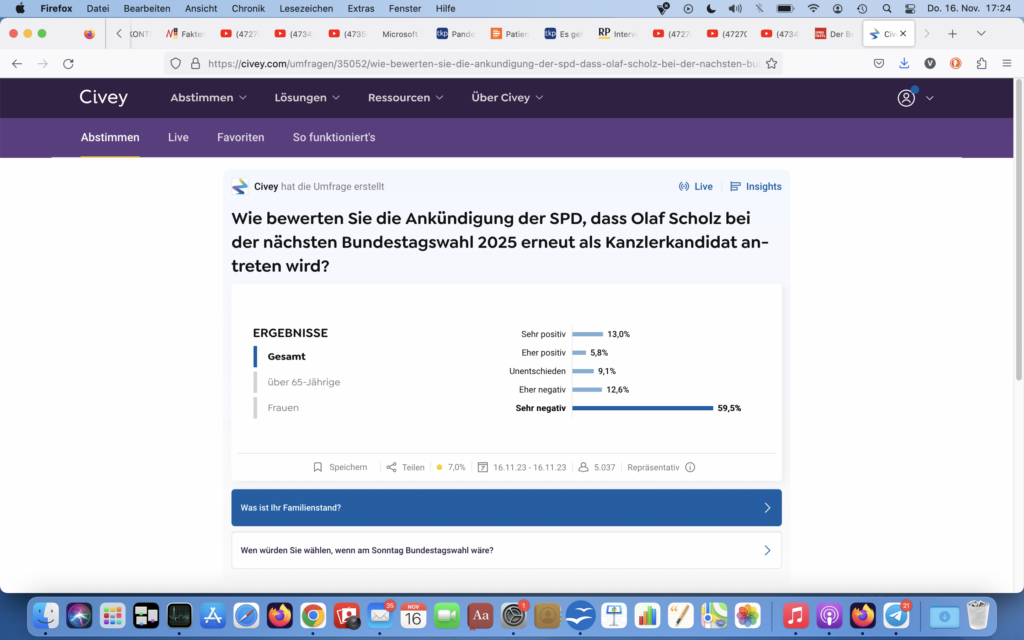Expand the Lösungen dropdown menu
Image resolution: width=1024 pixels, height=640 pixels.
(x=307, y=98)
